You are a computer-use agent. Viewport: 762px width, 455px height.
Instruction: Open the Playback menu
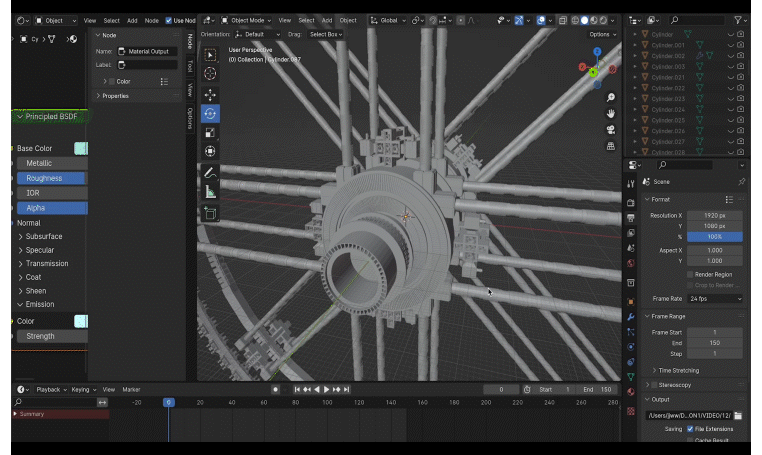point(52,389)
